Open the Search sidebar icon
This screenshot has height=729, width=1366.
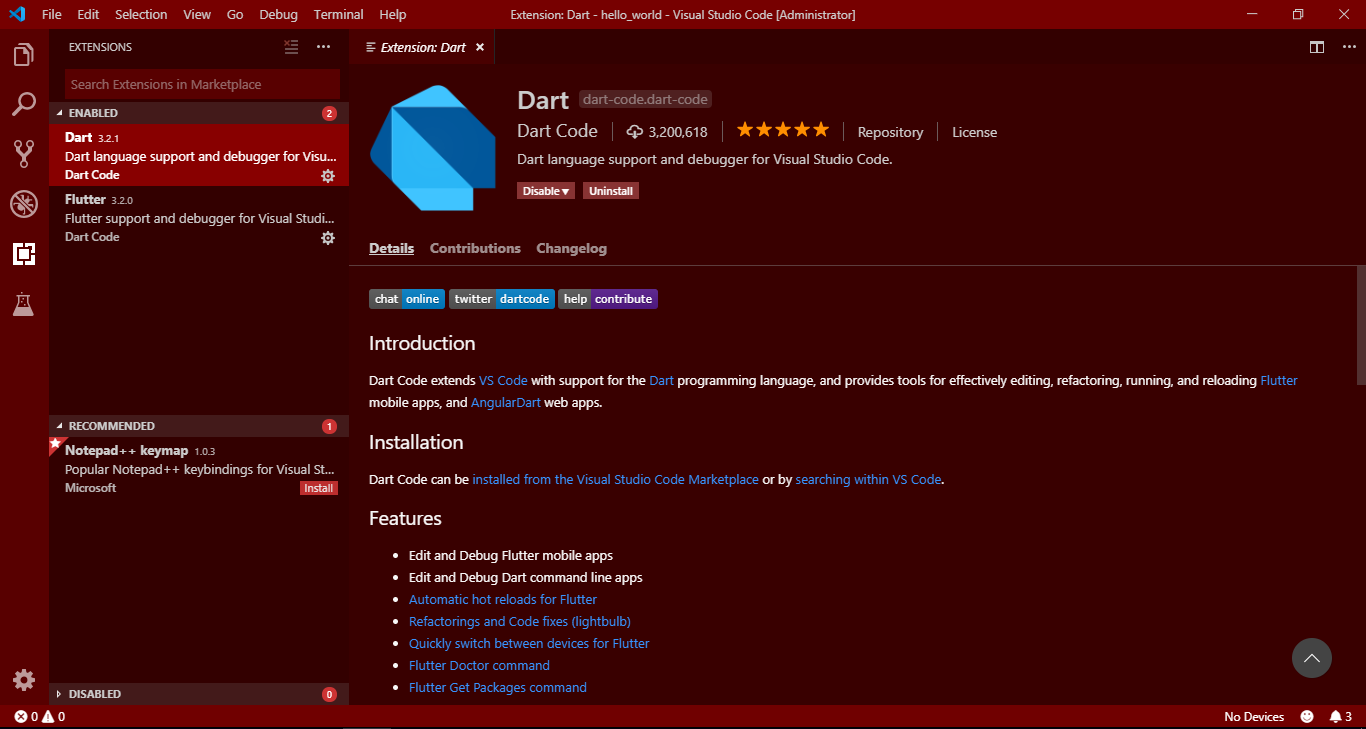(24, 104)
